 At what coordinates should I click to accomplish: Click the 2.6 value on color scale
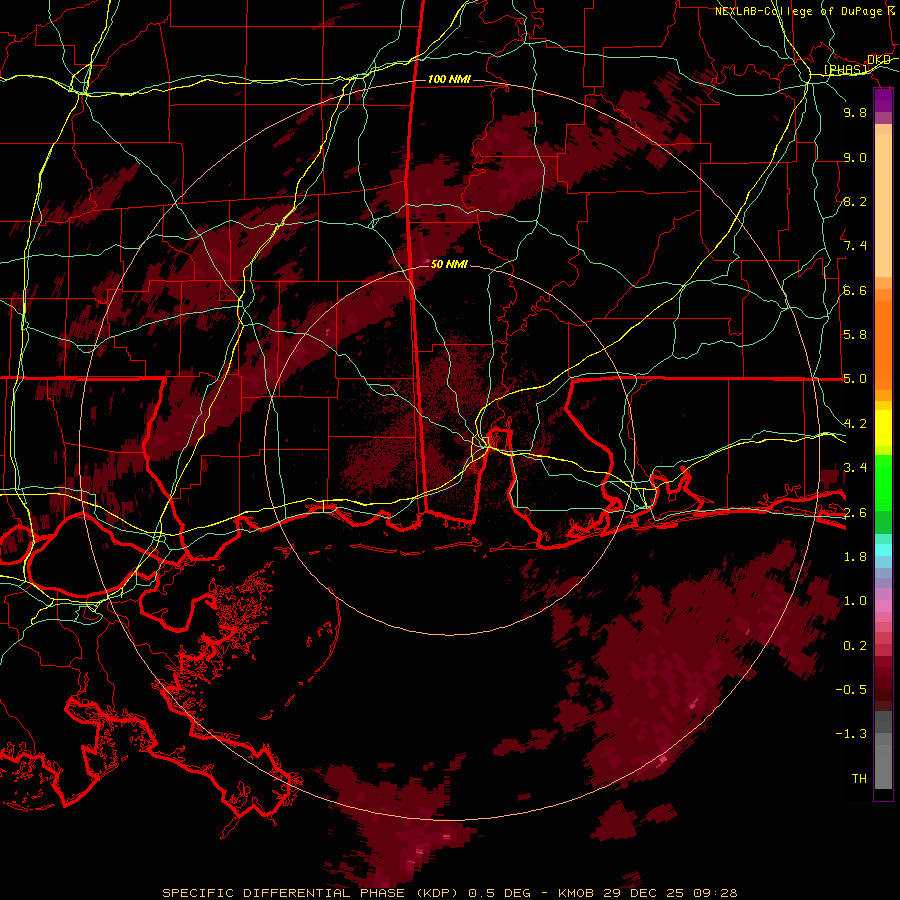[x=855, y=513]
